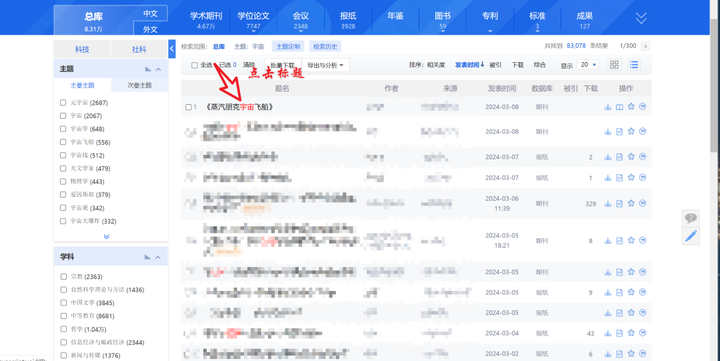Show chart visualization for 主题 panel

148,69
